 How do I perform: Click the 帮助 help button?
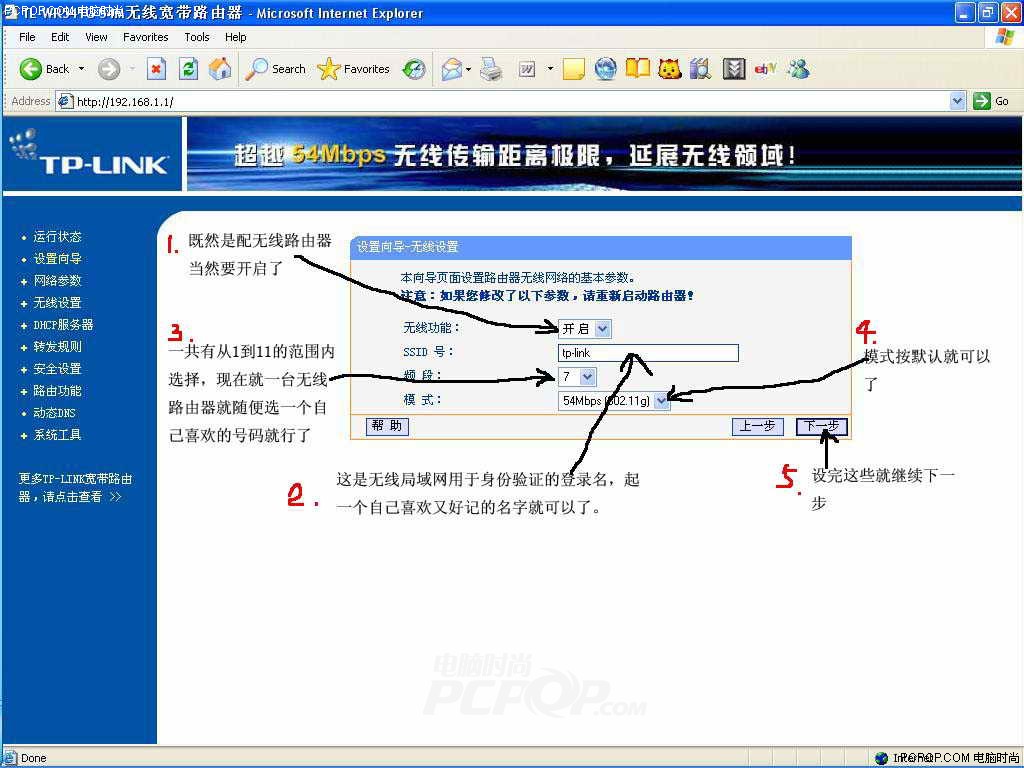[x=387, y=426]
